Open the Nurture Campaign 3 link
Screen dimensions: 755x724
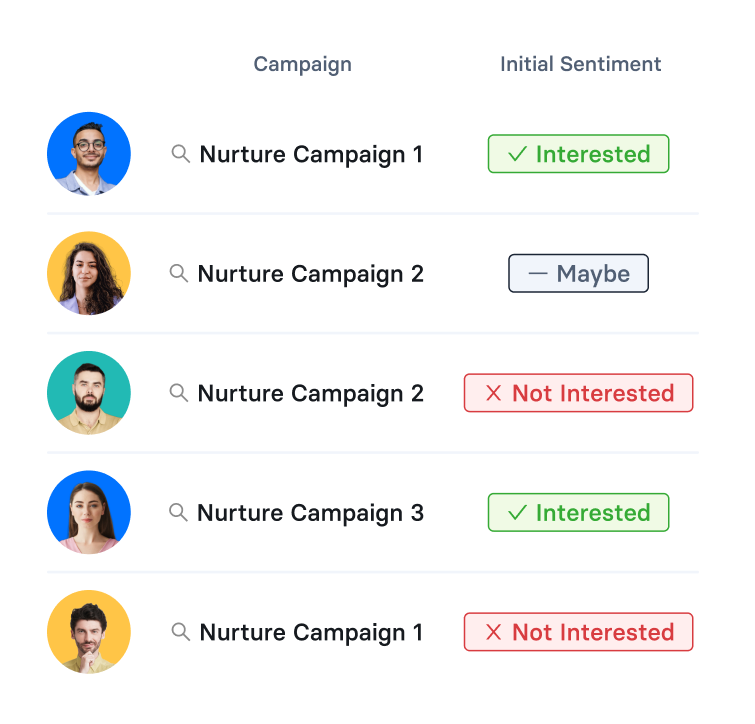(310, 512)
